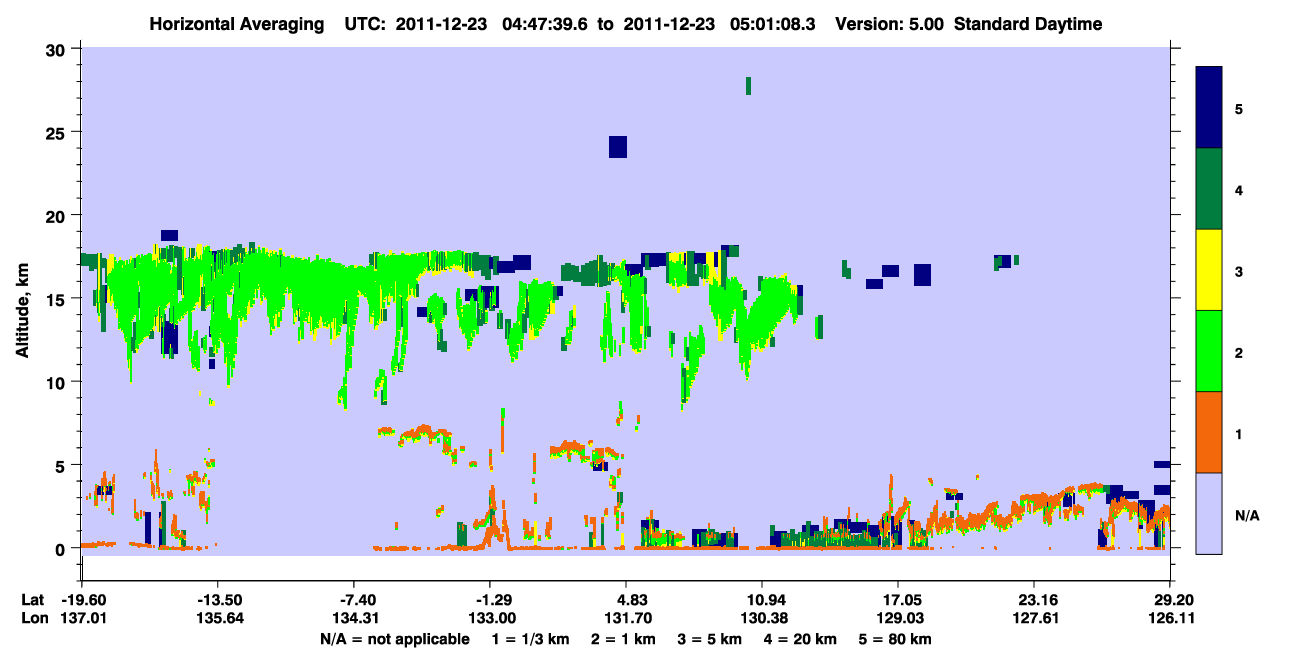
Task: Click the y-axis tick label 20
Action: point(58,216)
